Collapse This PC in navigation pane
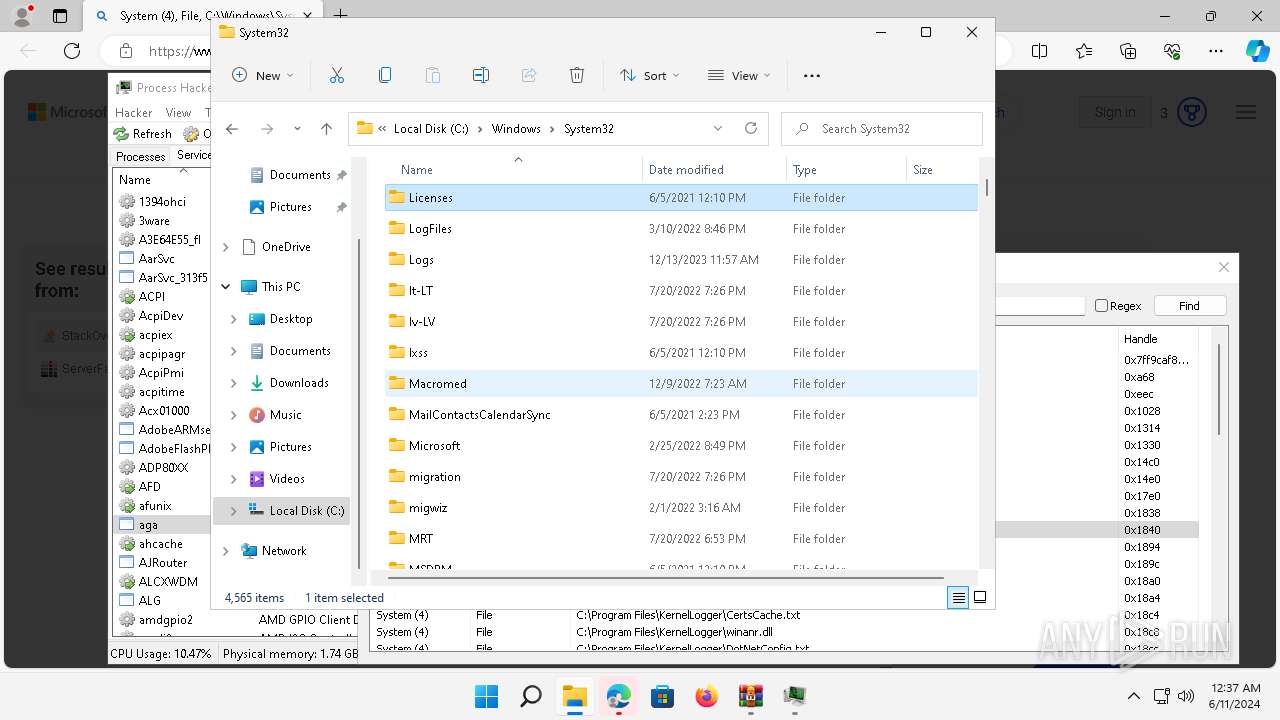The image size is (1280, 720). pos(225,287)
